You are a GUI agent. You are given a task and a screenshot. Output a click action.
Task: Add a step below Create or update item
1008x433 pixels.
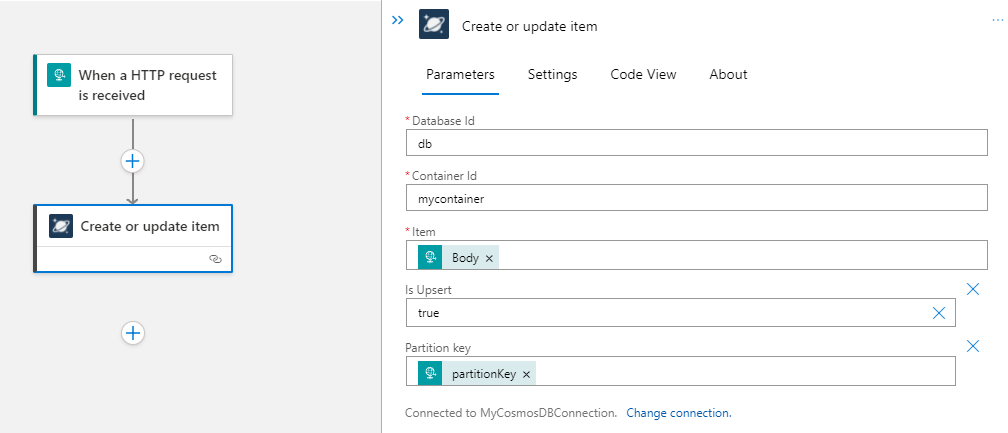132,333
